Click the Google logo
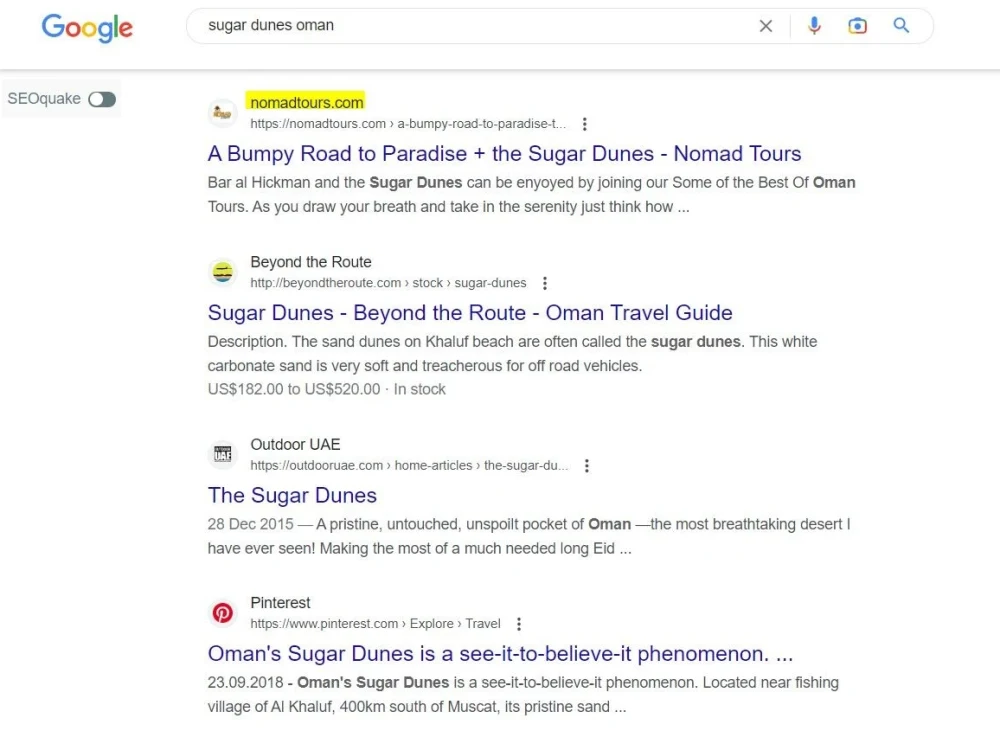The image size is (1000, 750). [x=87, y=28]
